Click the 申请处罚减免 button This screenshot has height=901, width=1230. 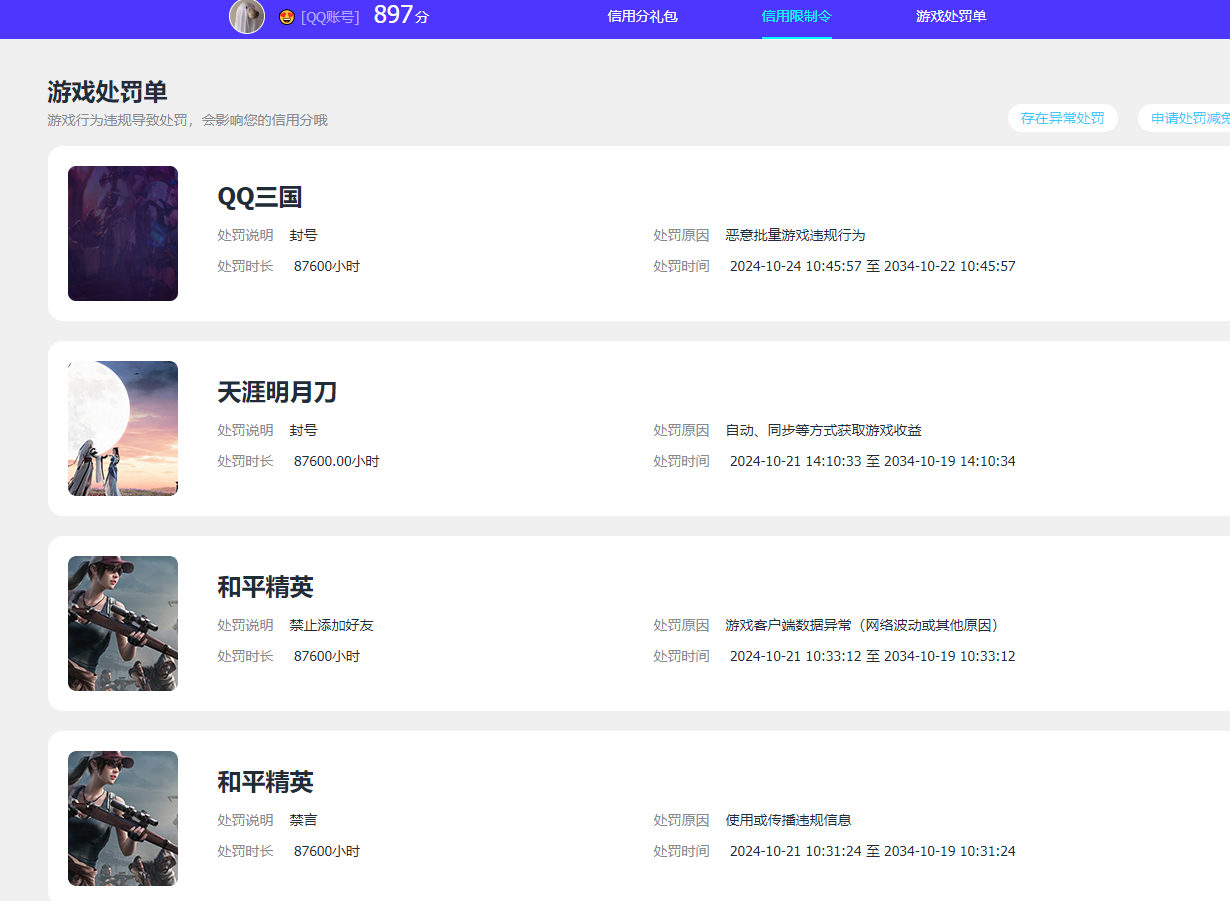click(x=1197, y=117)
